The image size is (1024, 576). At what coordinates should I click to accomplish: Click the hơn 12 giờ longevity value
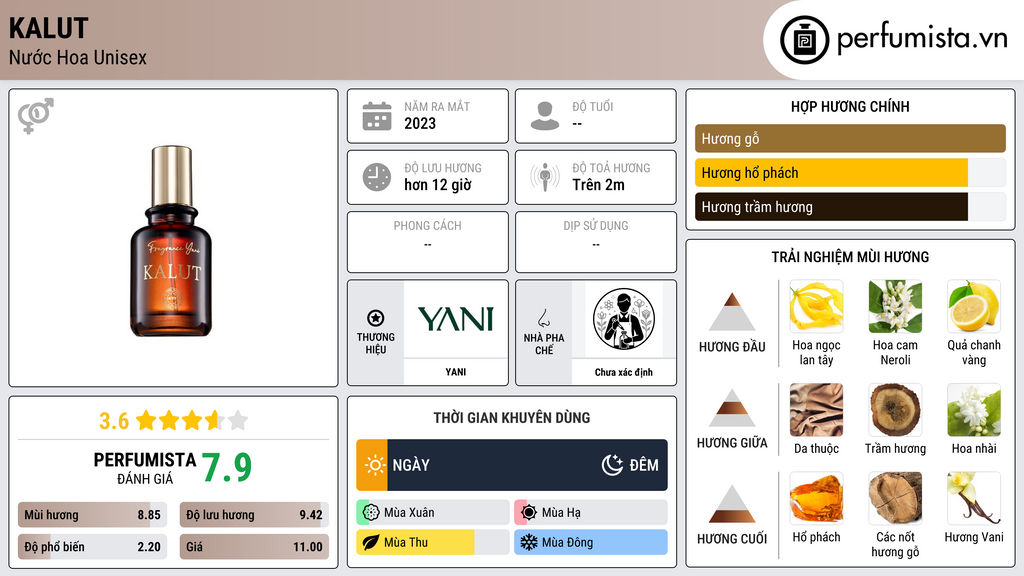coord(438,185)
